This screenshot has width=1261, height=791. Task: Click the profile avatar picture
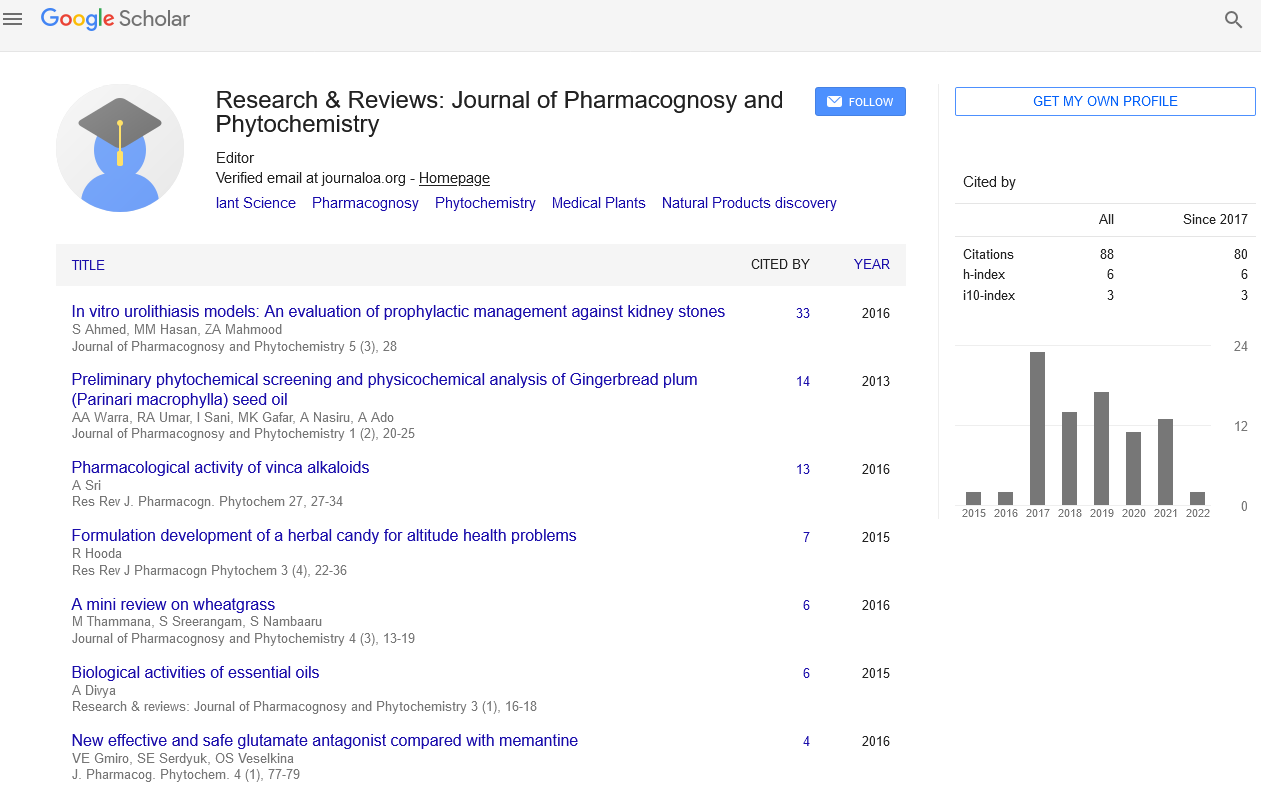[x=120, y=148]
